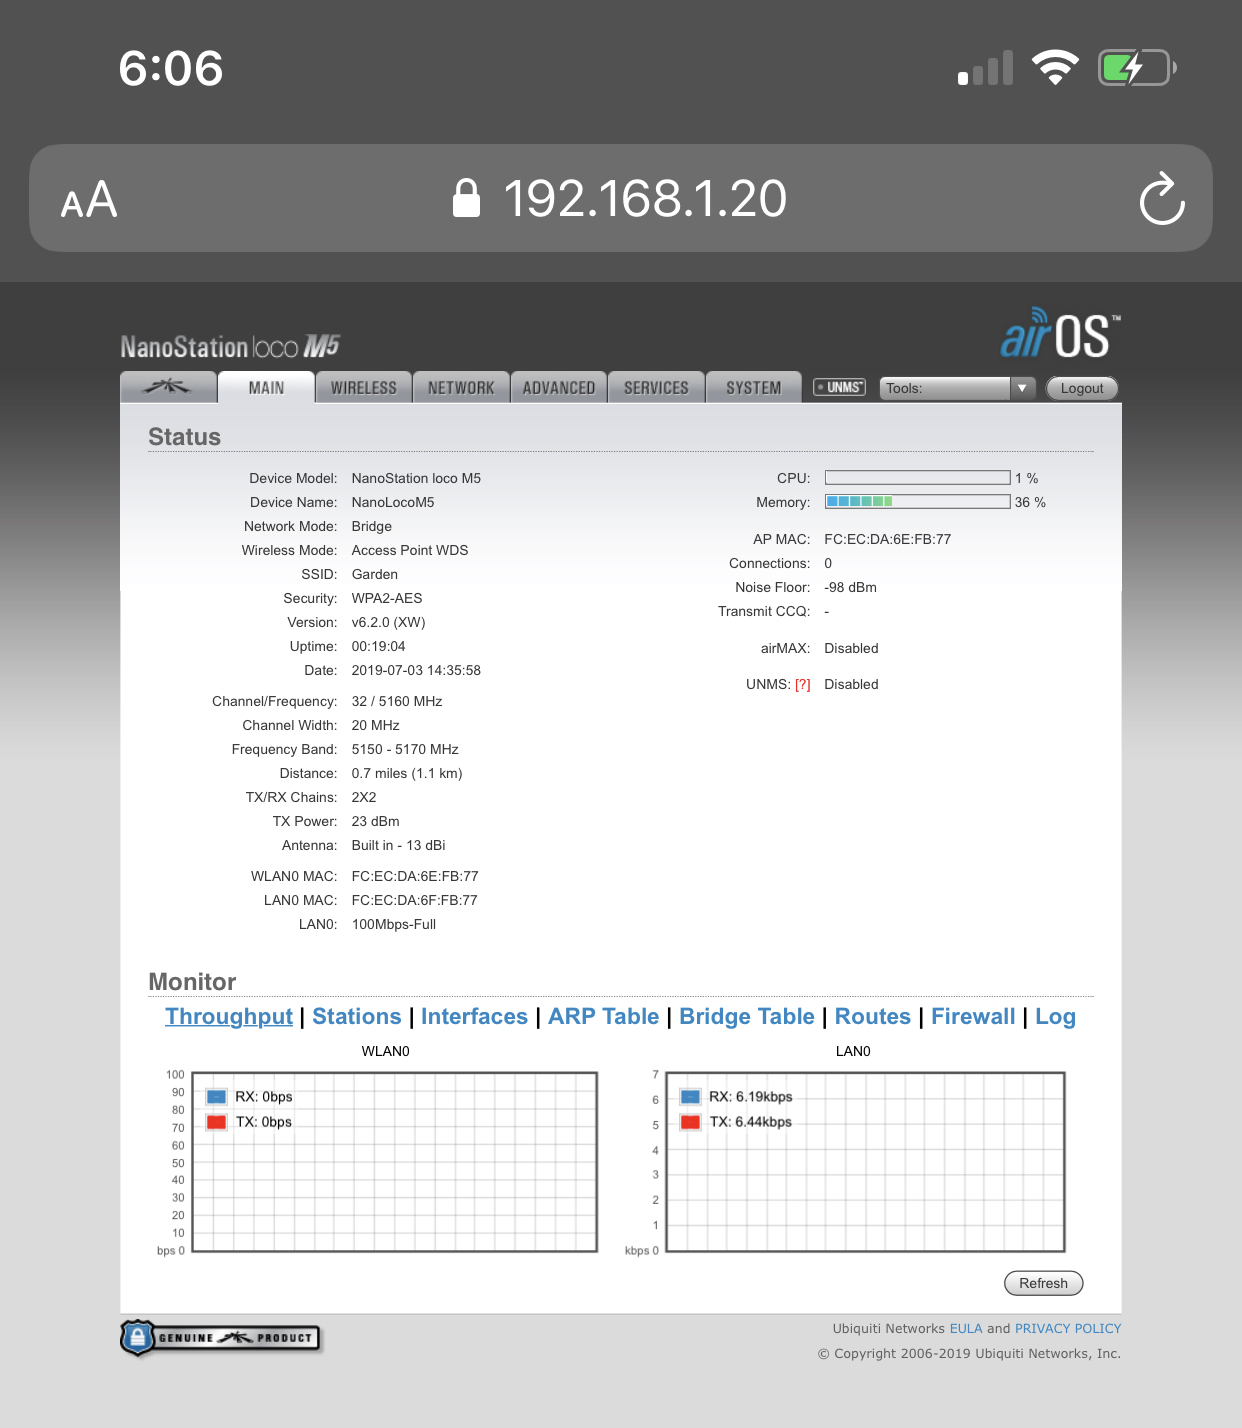
Task: Switch to the MAIN tab
Action: coord(266,387)
